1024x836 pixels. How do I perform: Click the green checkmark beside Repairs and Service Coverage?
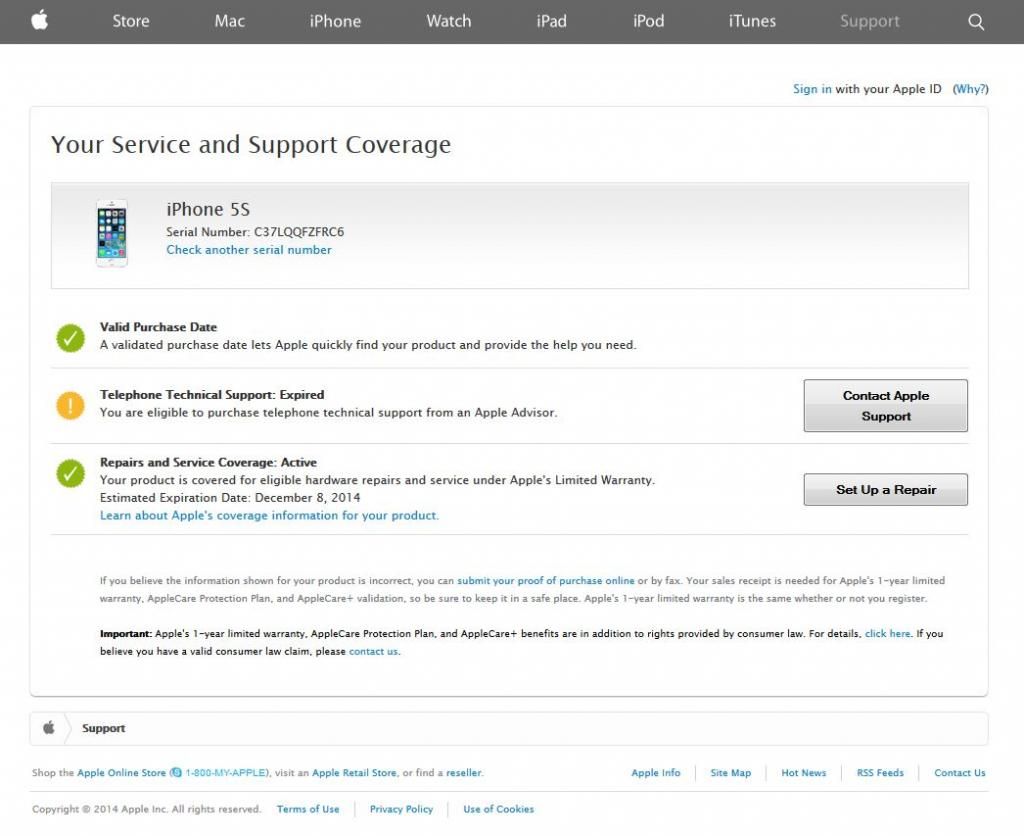point(70,473)
